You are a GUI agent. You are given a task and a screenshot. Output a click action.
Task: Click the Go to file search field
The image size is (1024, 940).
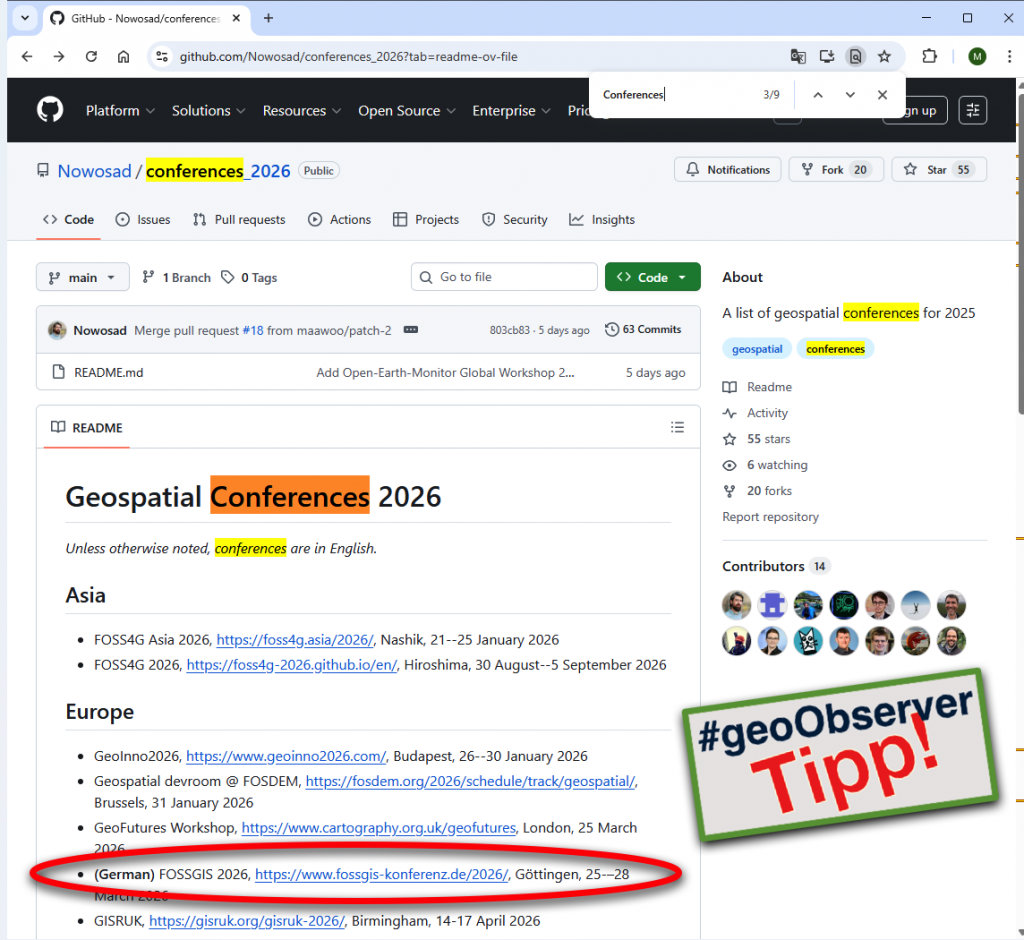pos(504,277)
